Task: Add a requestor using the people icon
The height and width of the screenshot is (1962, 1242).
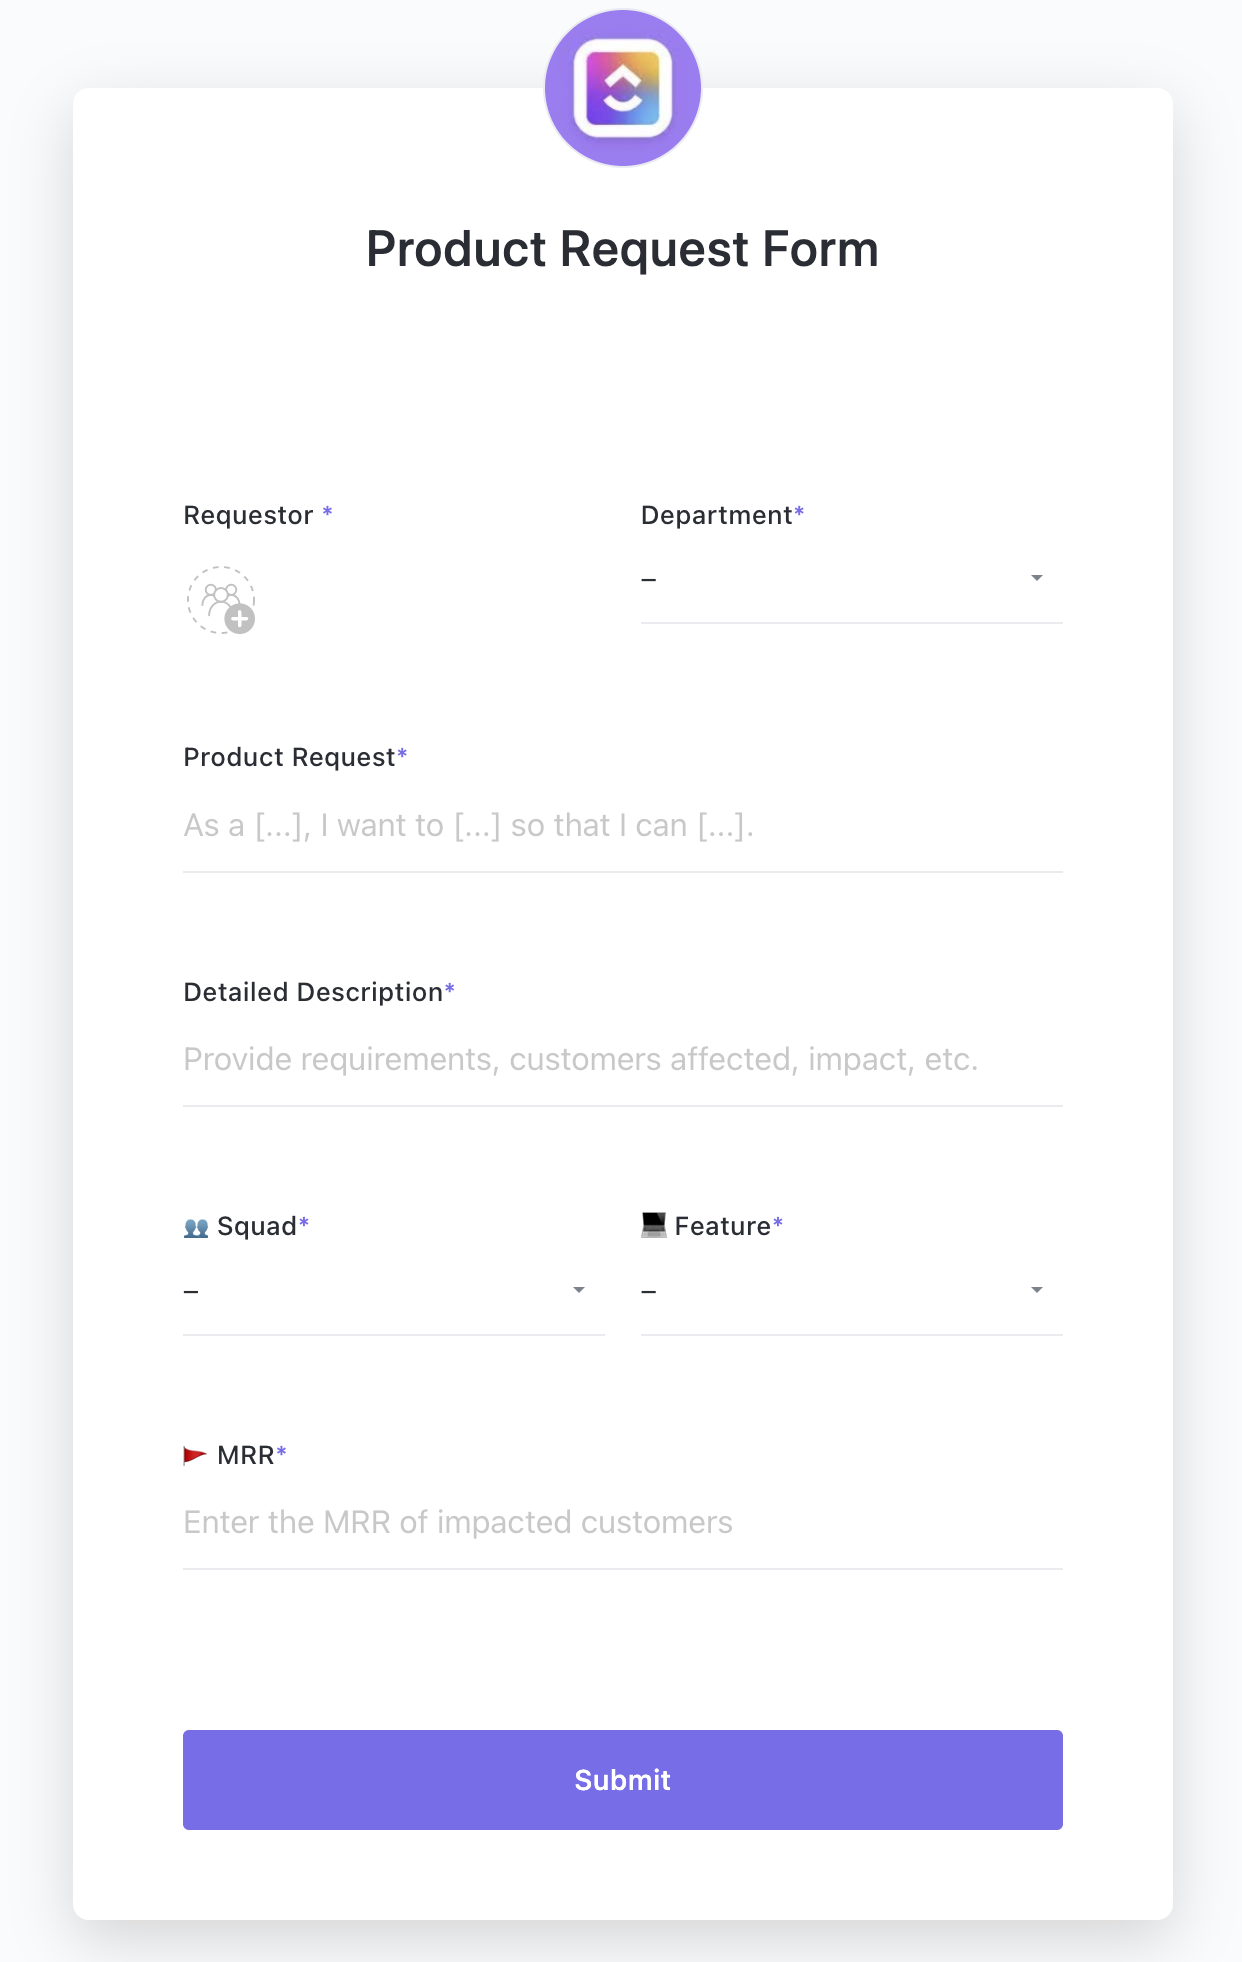Action: point(221,600)
